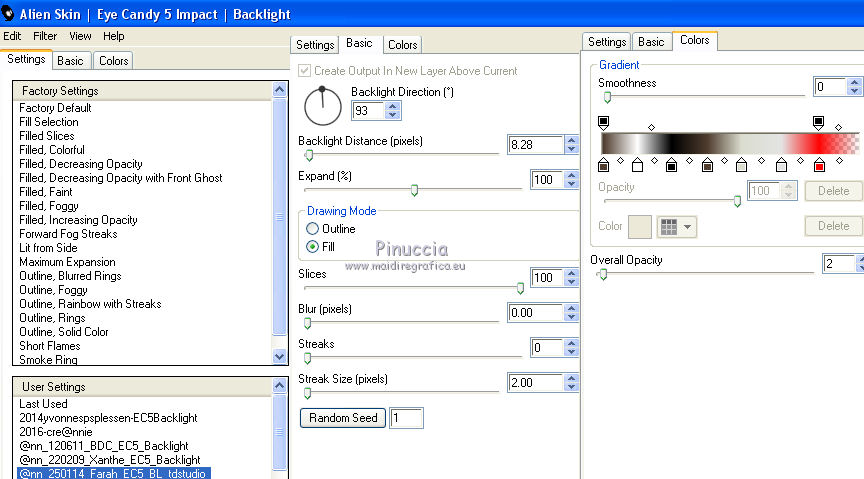Click the Delete button beside the Opacity field
The height and width of the screenshot is (479, 864).
(833, 191)
